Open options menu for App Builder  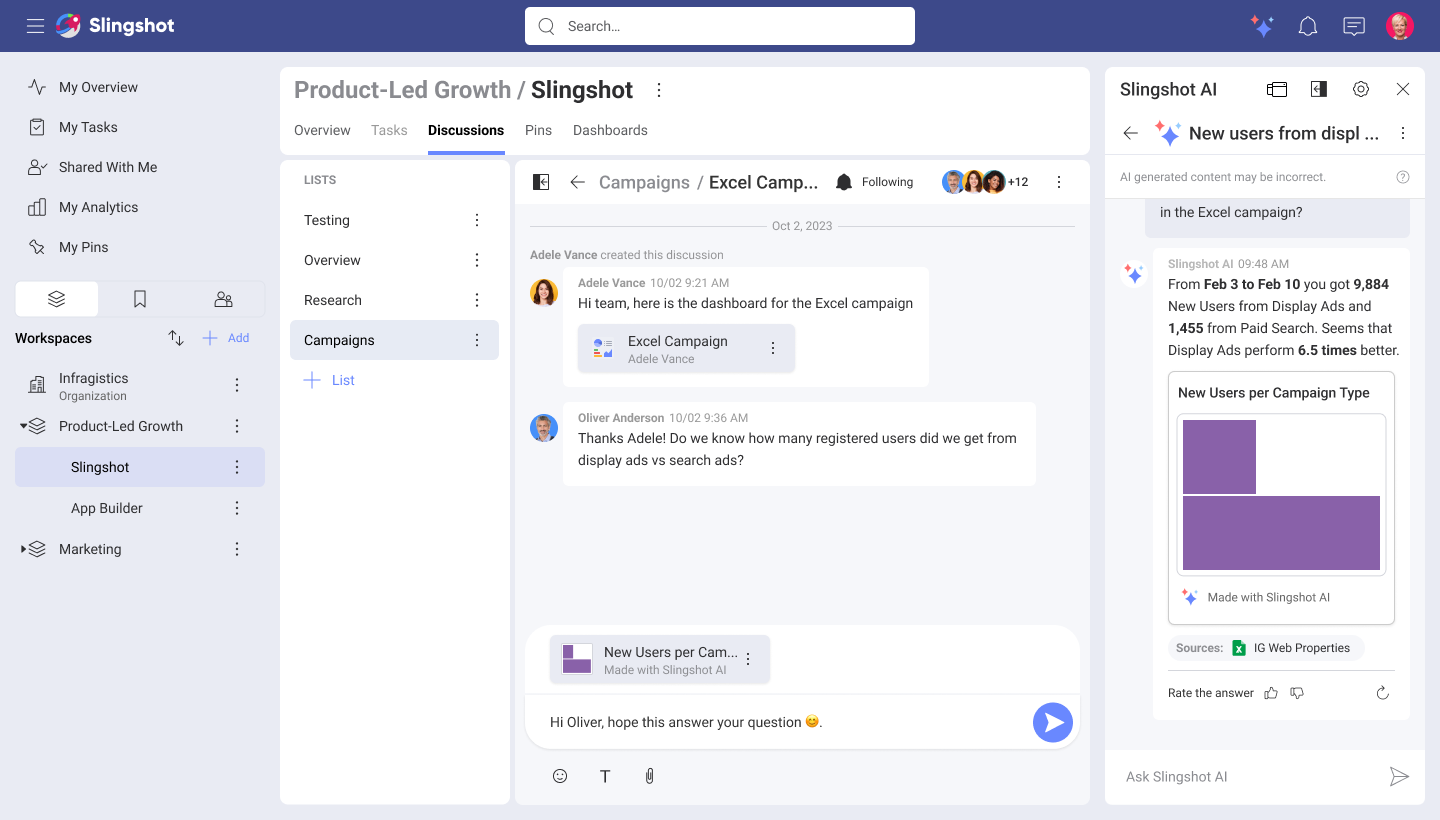point(237,508)
